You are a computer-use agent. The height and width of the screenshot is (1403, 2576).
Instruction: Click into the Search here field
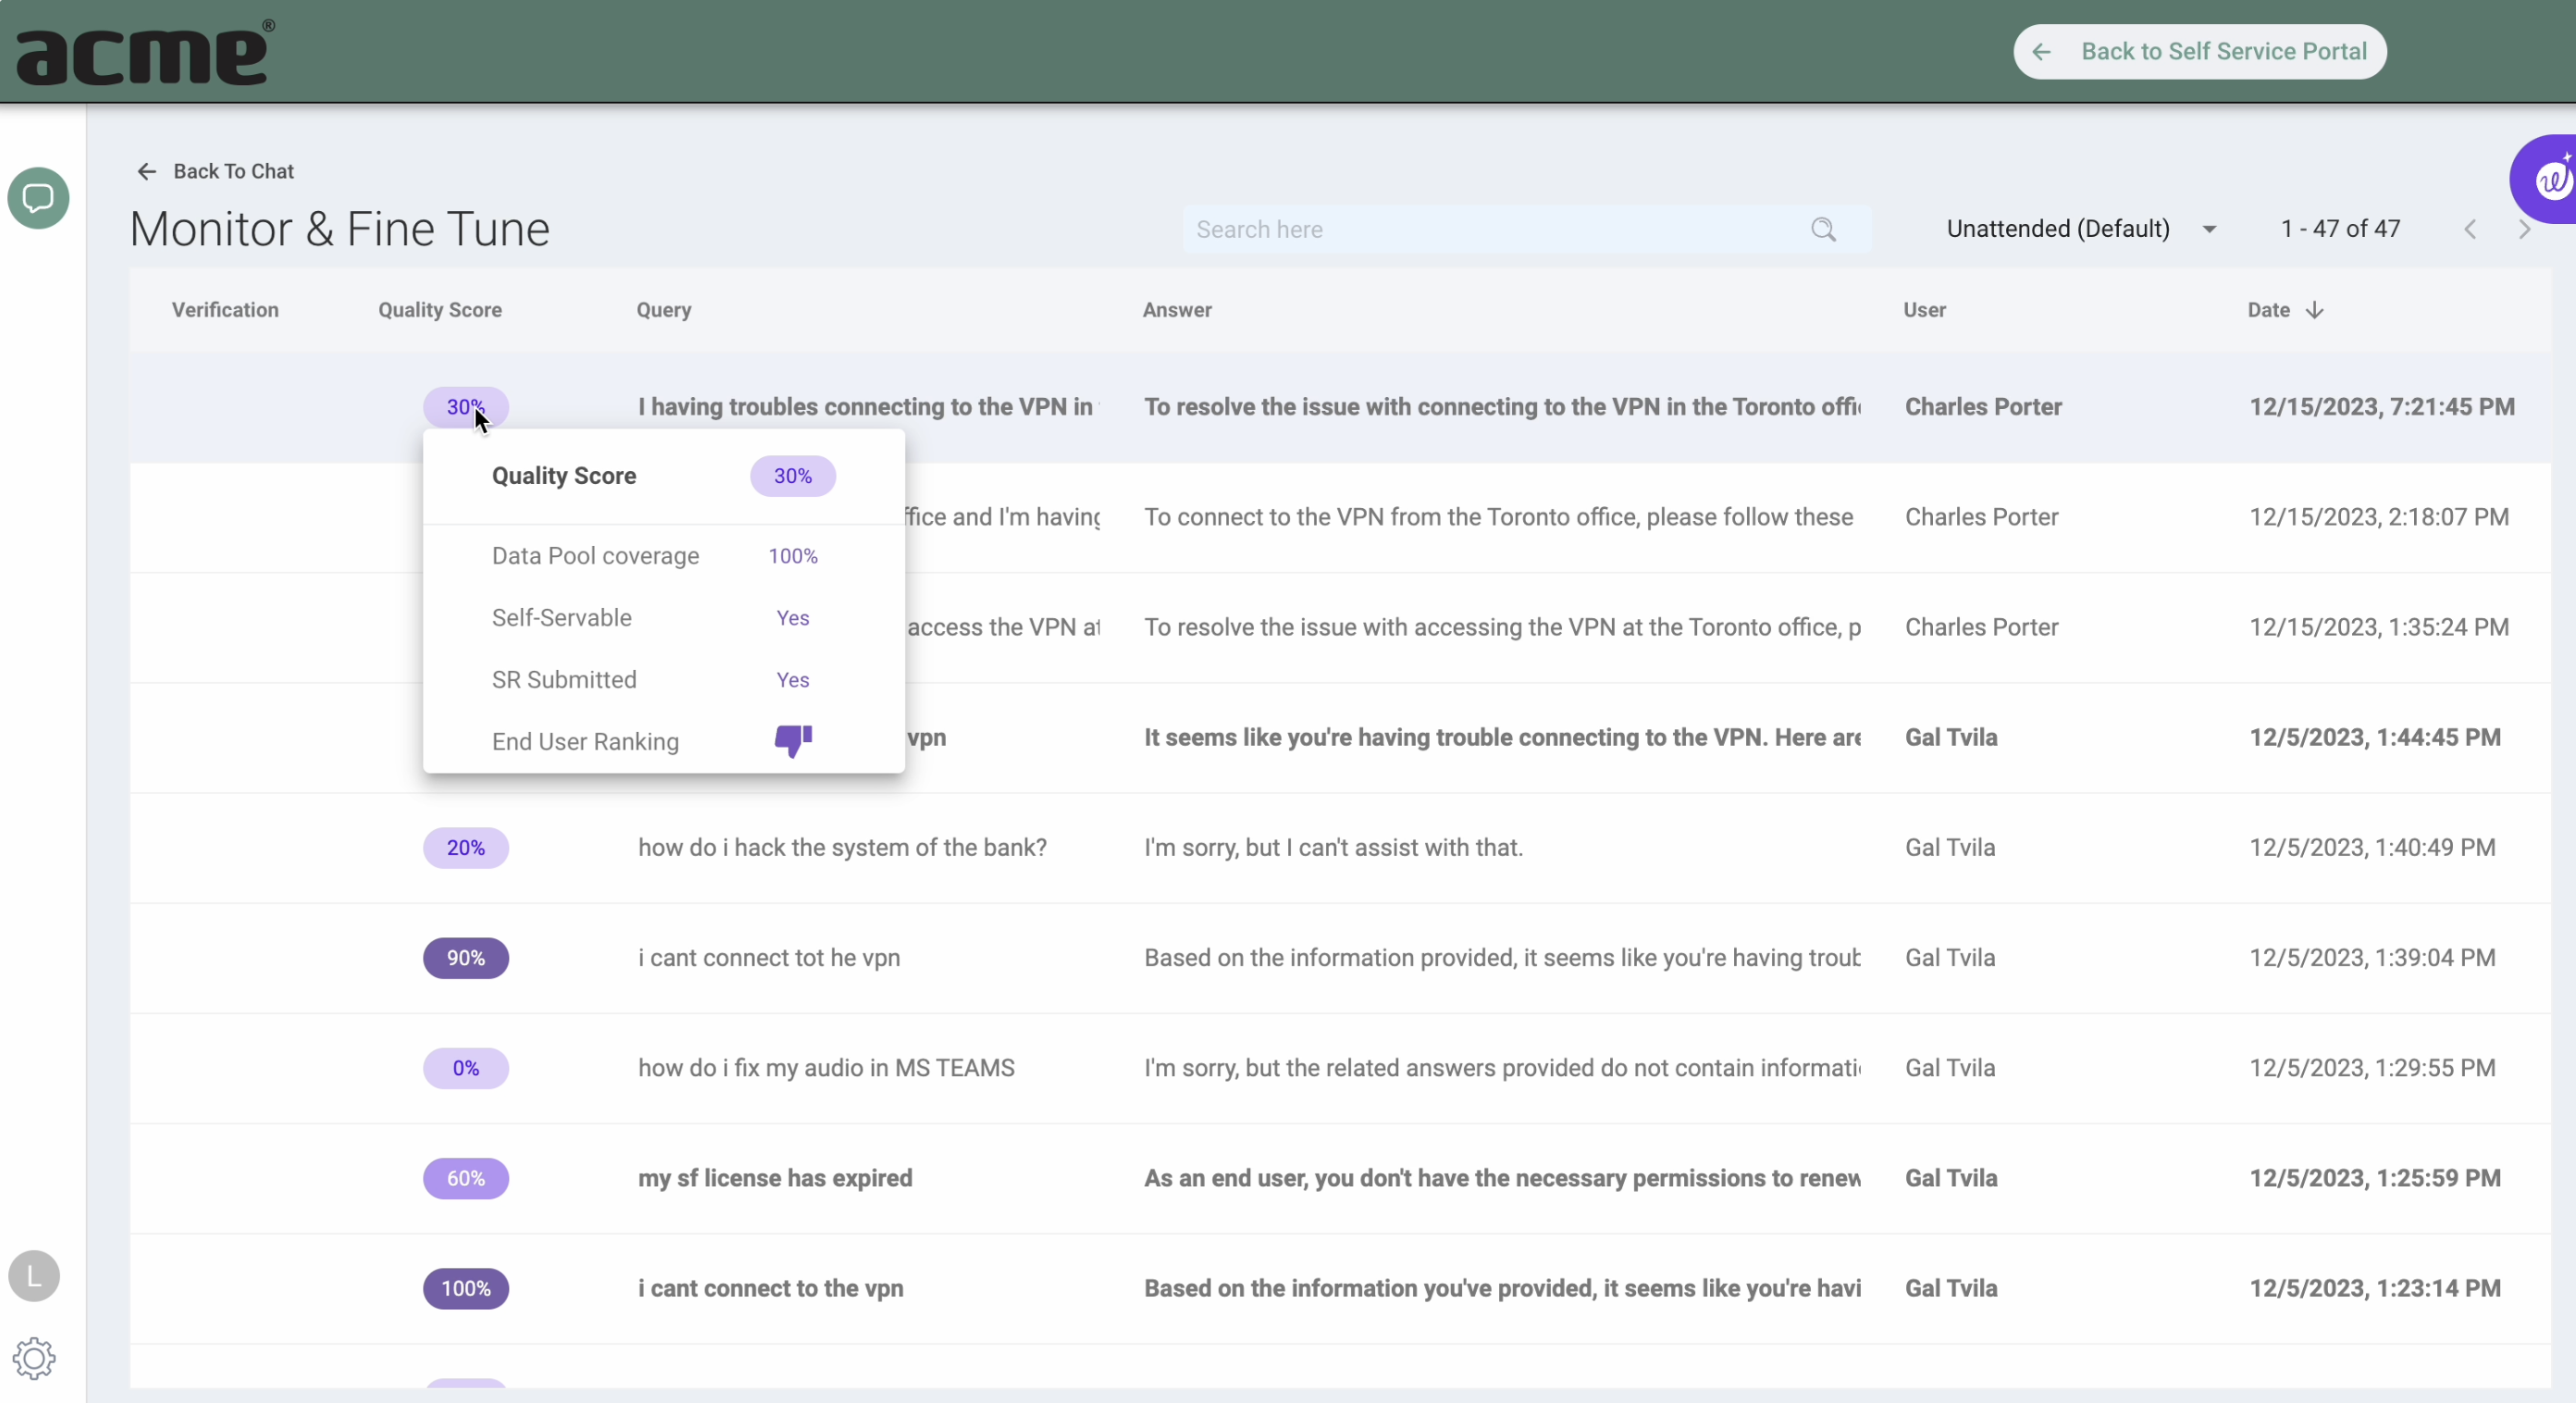1498,230
